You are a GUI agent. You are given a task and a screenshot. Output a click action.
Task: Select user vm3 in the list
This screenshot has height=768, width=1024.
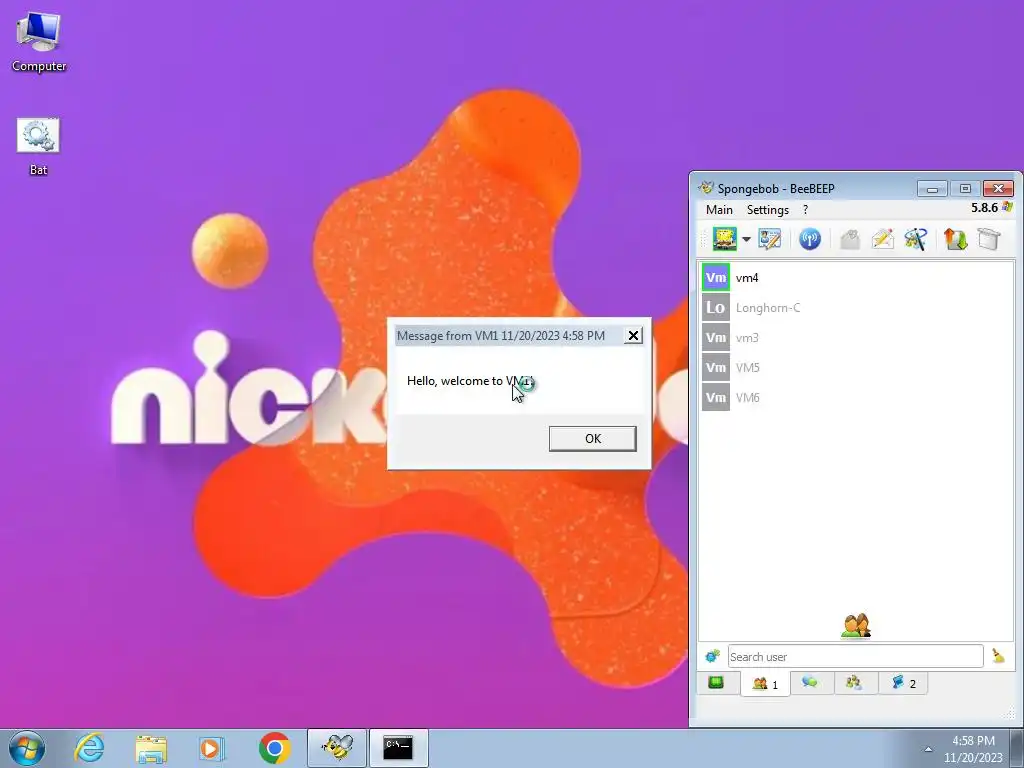click(857, 338)
